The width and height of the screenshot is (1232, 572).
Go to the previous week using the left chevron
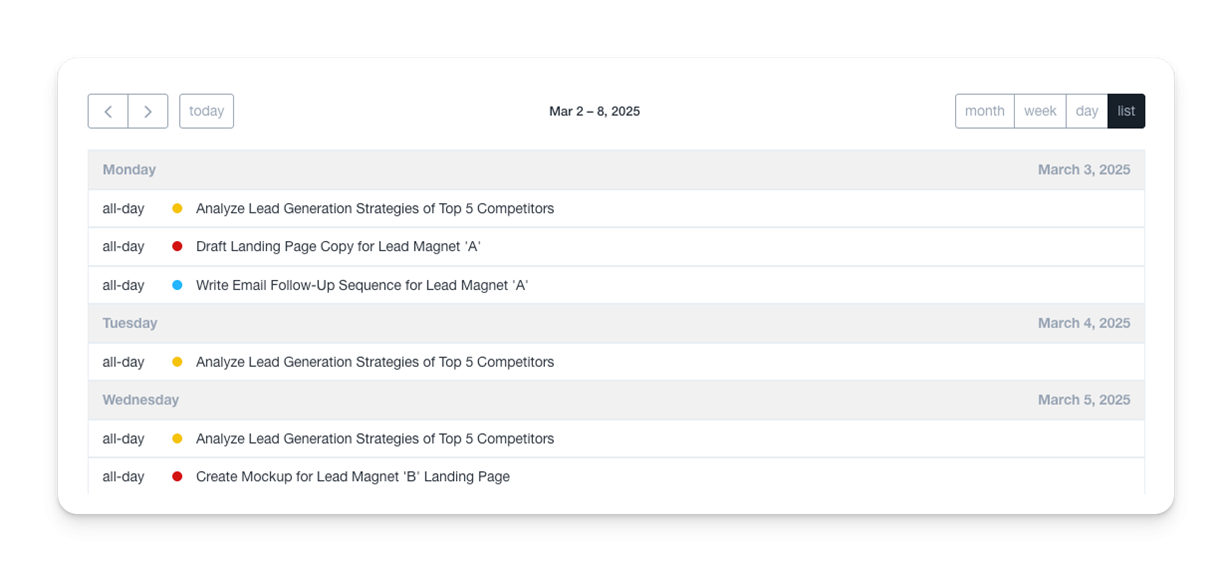click(x=108, y=111)
